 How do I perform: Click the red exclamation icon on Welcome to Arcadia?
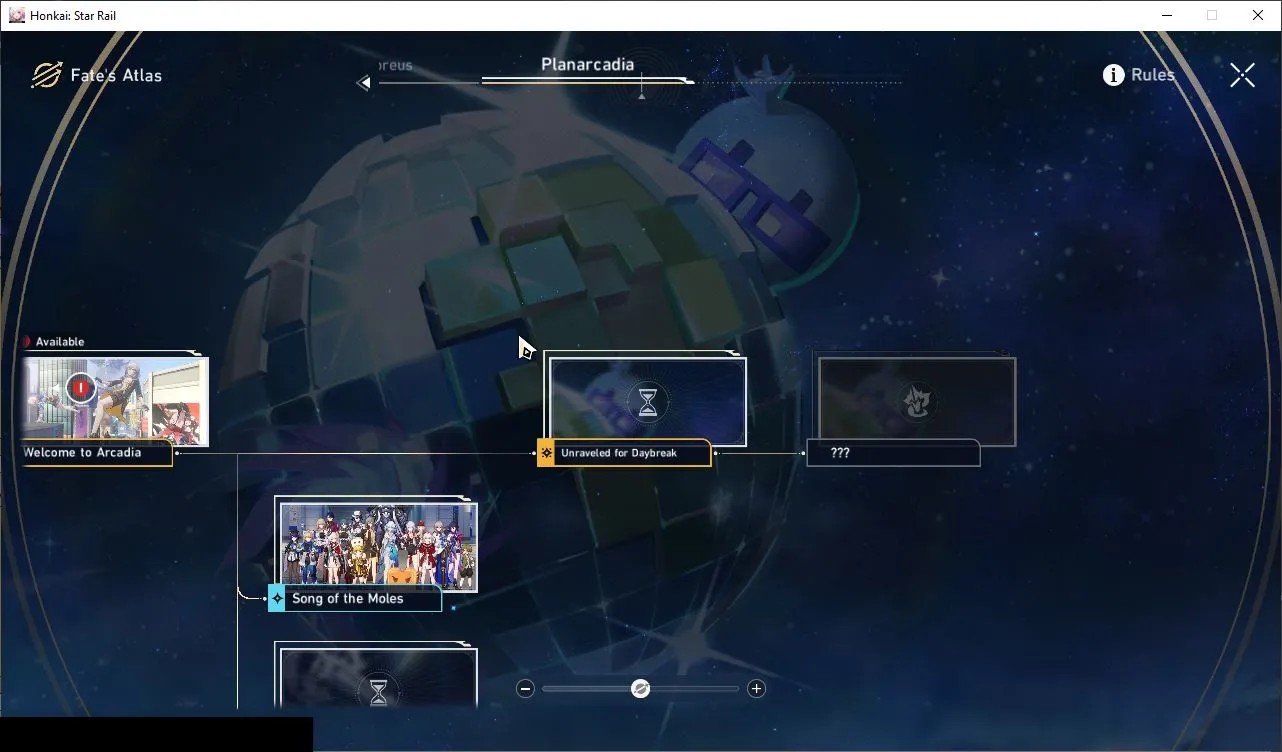click(81, 388)
